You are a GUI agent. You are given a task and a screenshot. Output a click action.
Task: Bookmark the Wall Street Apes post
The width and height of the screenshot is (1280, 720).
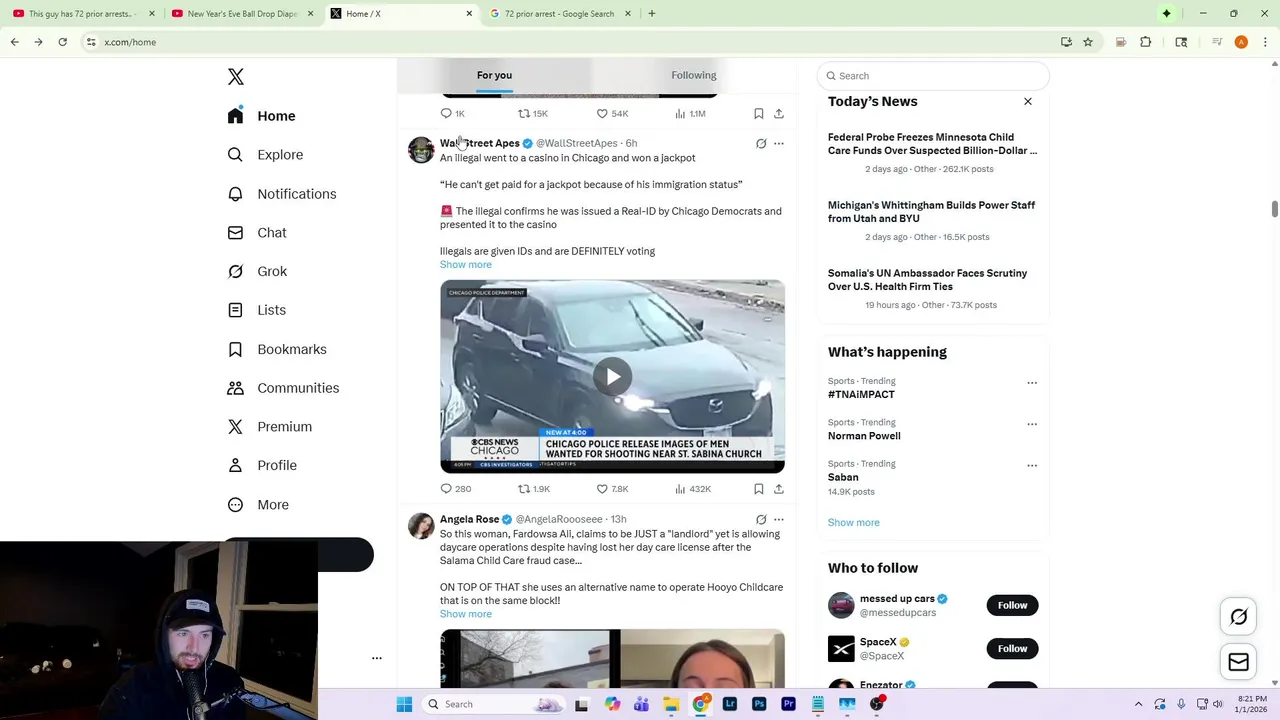click(x=759, y=489)
